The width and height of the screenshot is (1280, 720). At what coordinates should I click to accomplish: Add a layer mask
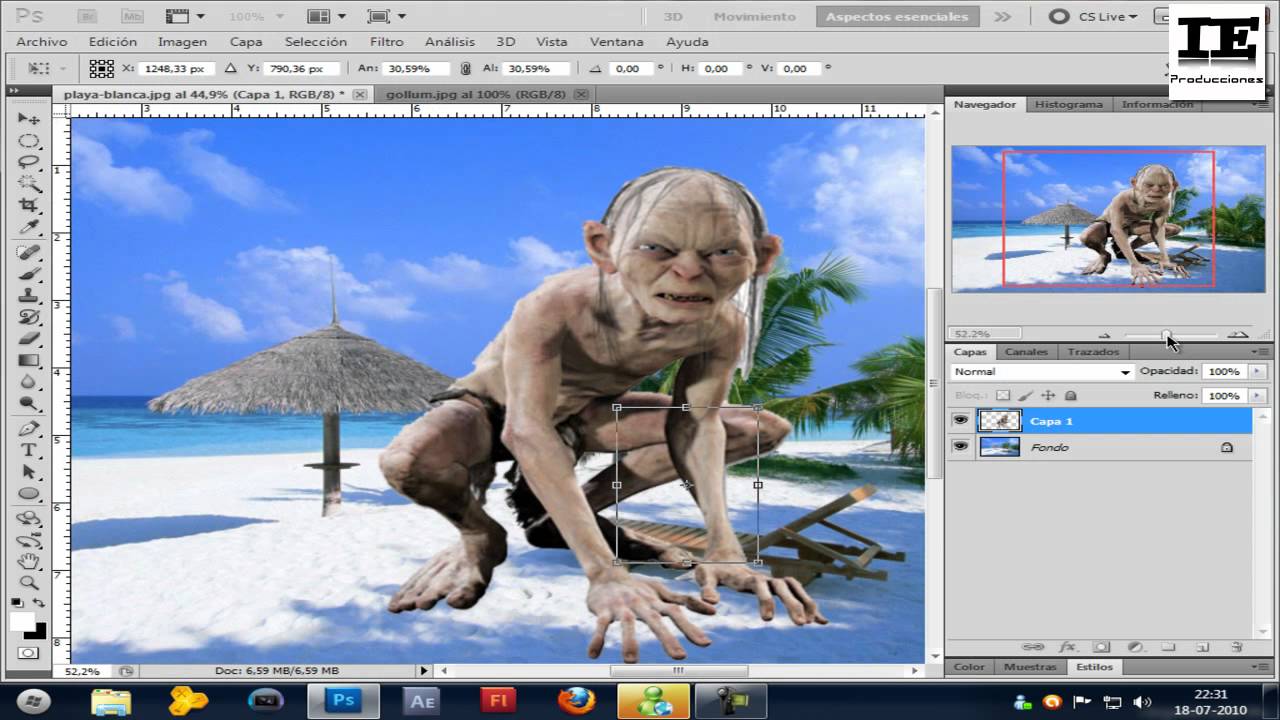pos(1101,648)
